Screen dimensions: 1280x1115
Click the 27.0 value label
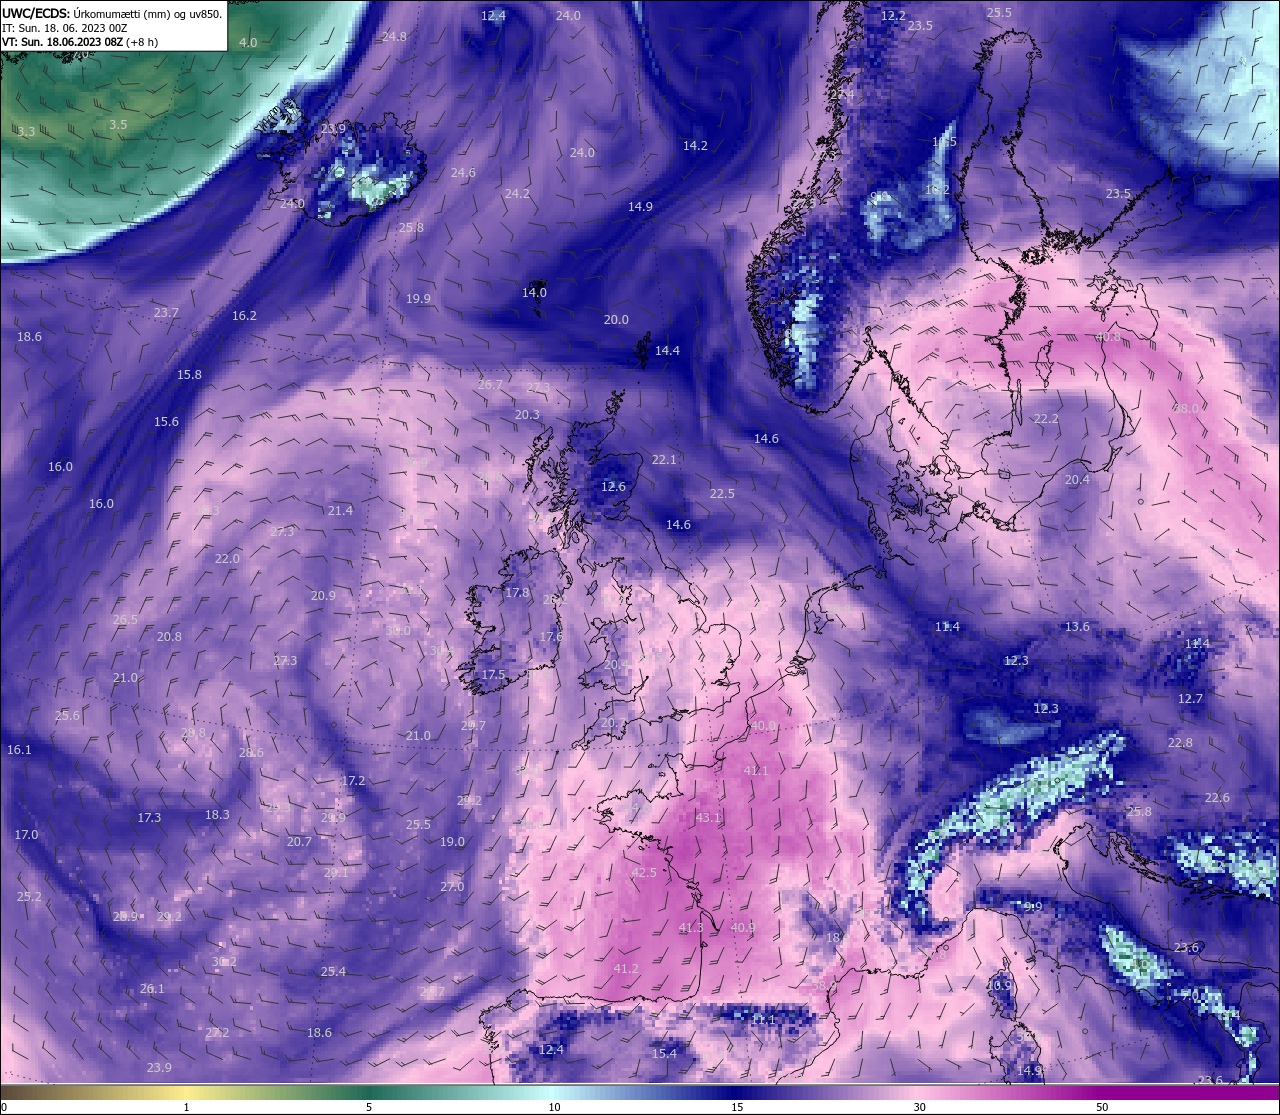452,887
